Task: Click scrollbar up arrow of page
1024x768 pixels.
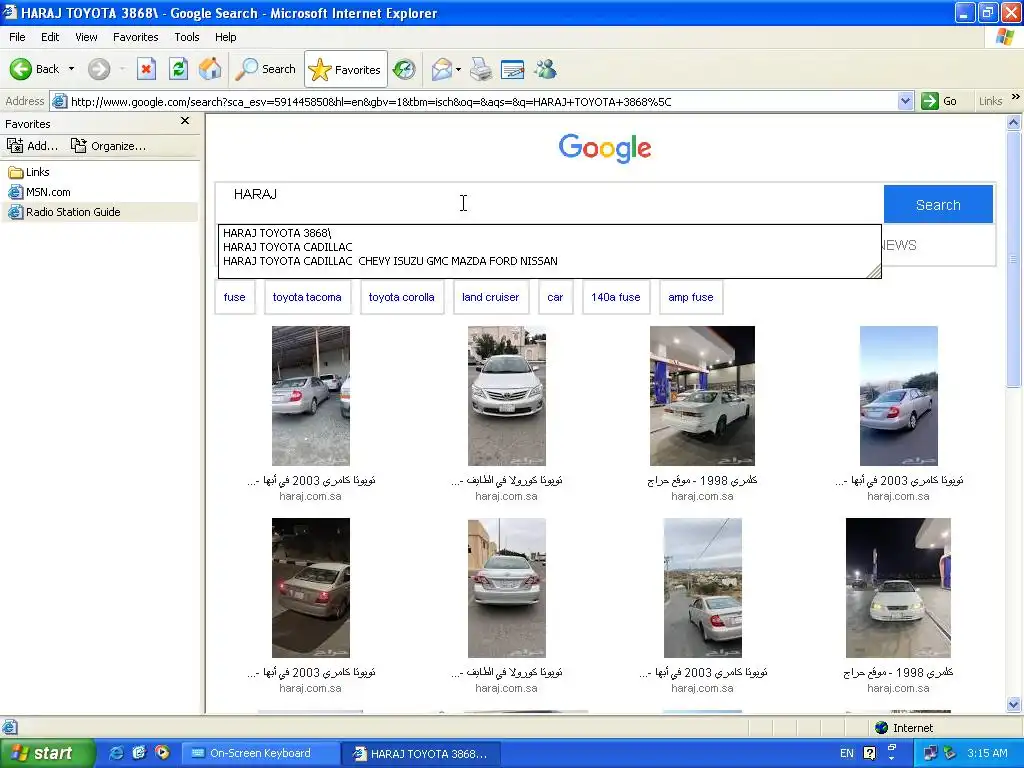Action: pos(1014,122)
